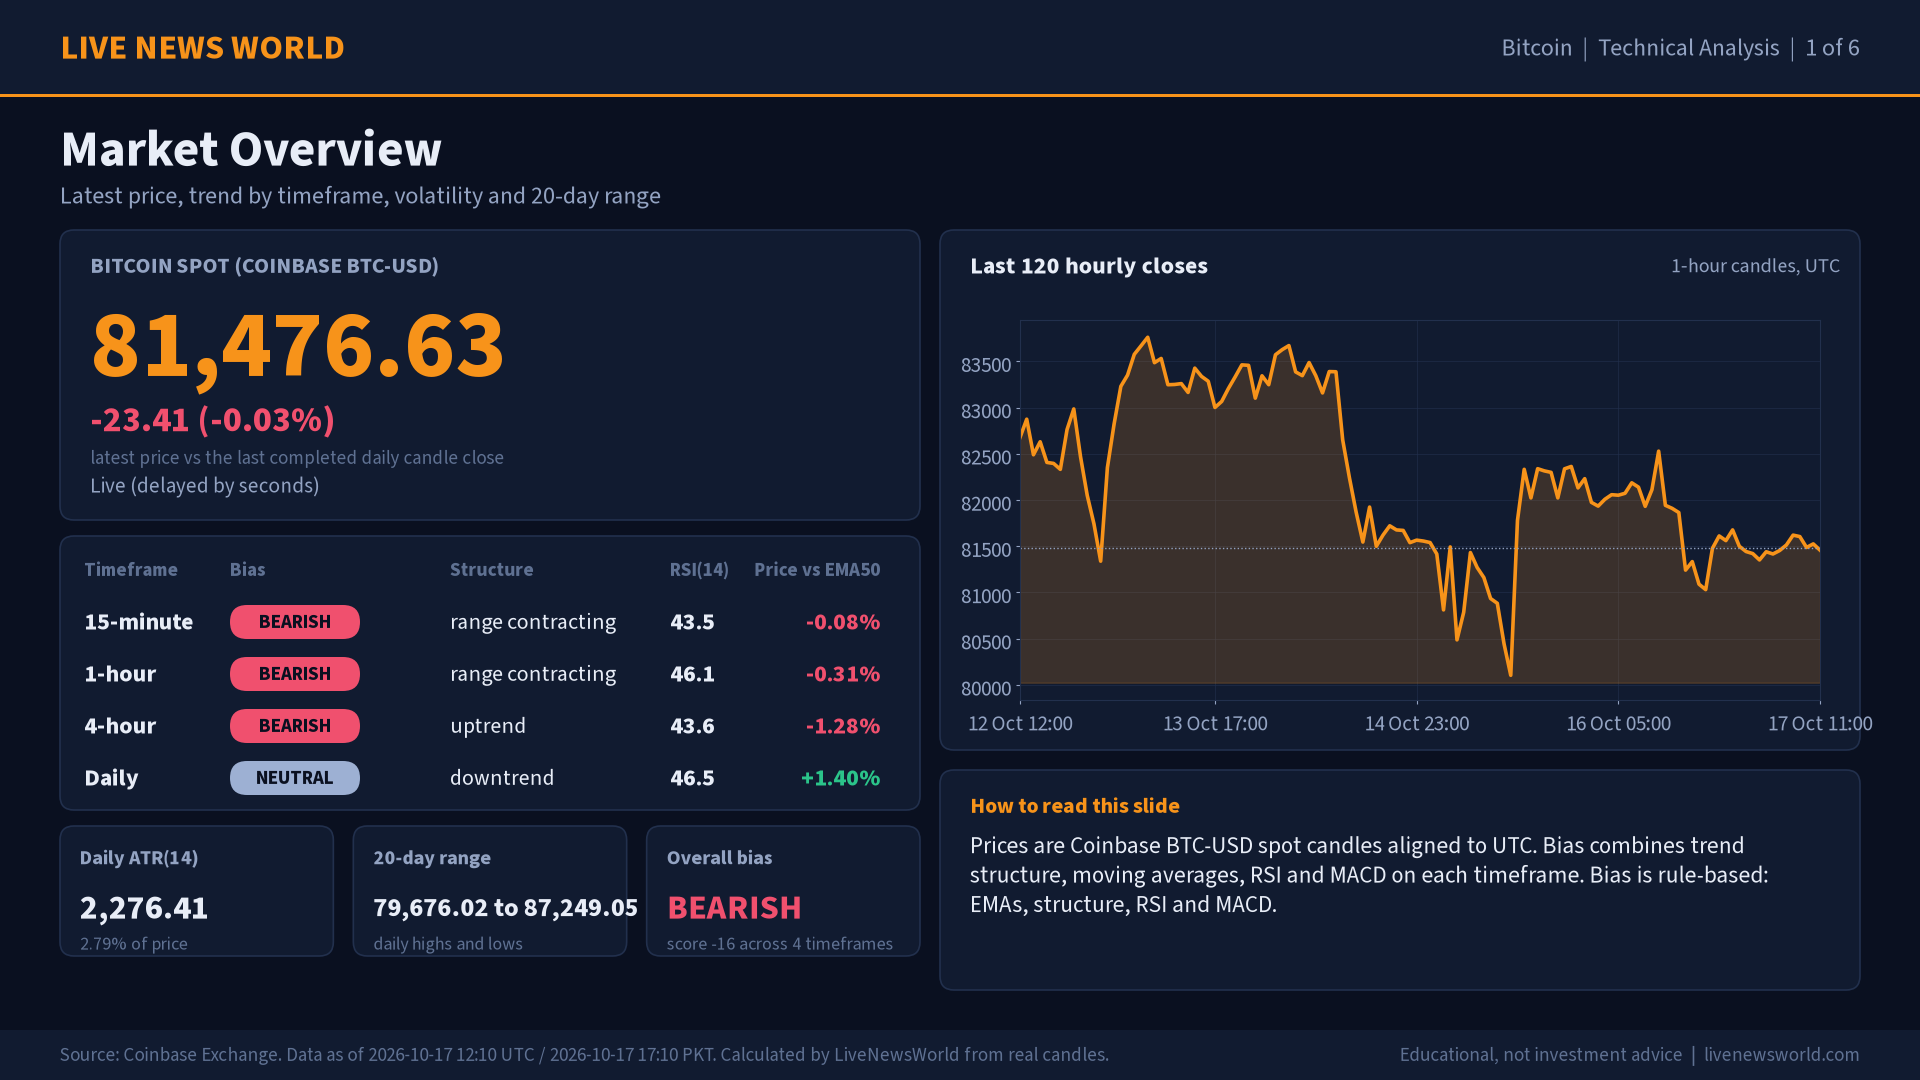Click the 83500 y-axis label

coord(986,365)
